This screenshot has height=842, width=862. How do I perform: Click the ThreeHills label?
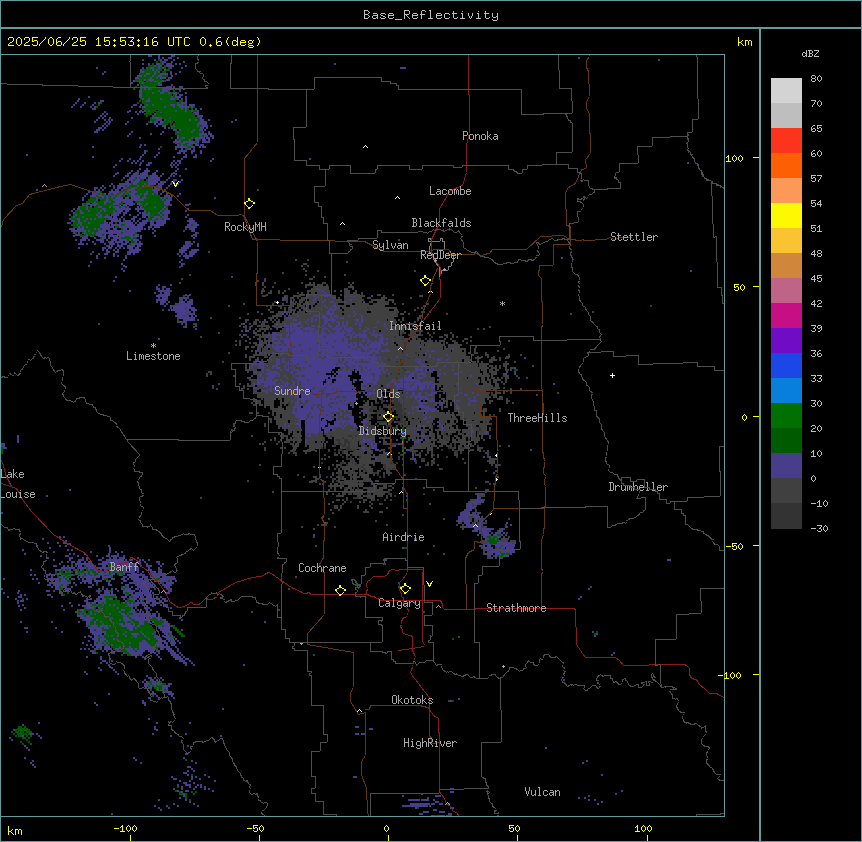coord(537,418)
